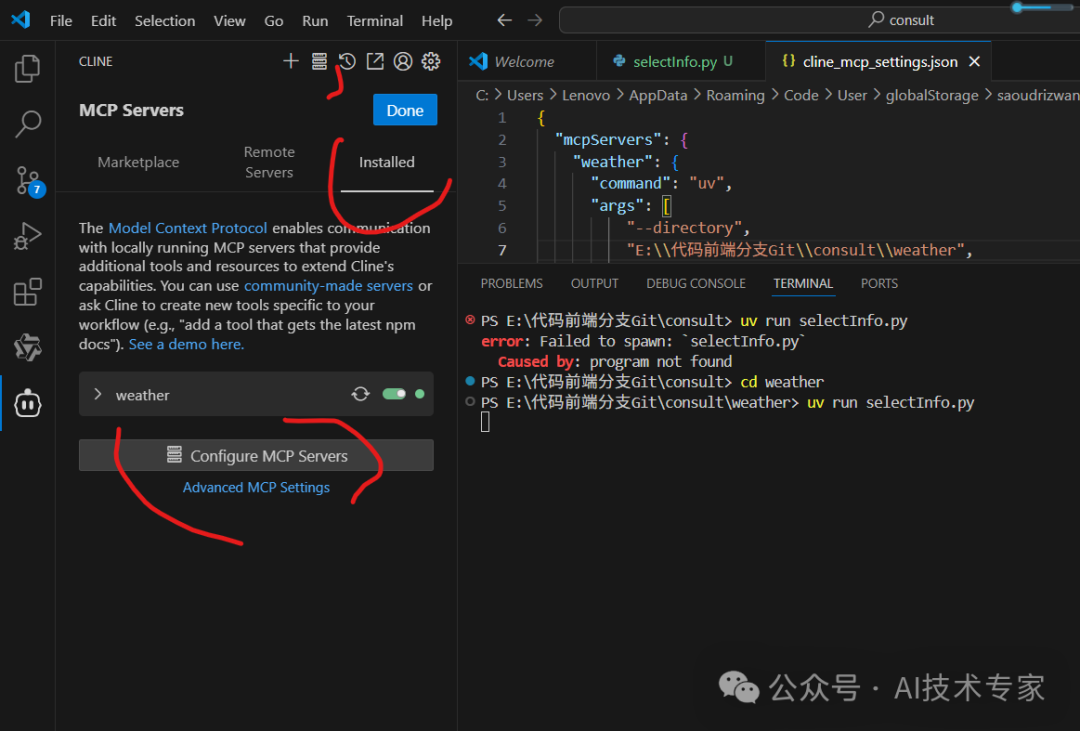Screen dimensions: 1080x731
Task: Open the Search view in activity bar
Action: pyautogui.click(x=28, y=124)
